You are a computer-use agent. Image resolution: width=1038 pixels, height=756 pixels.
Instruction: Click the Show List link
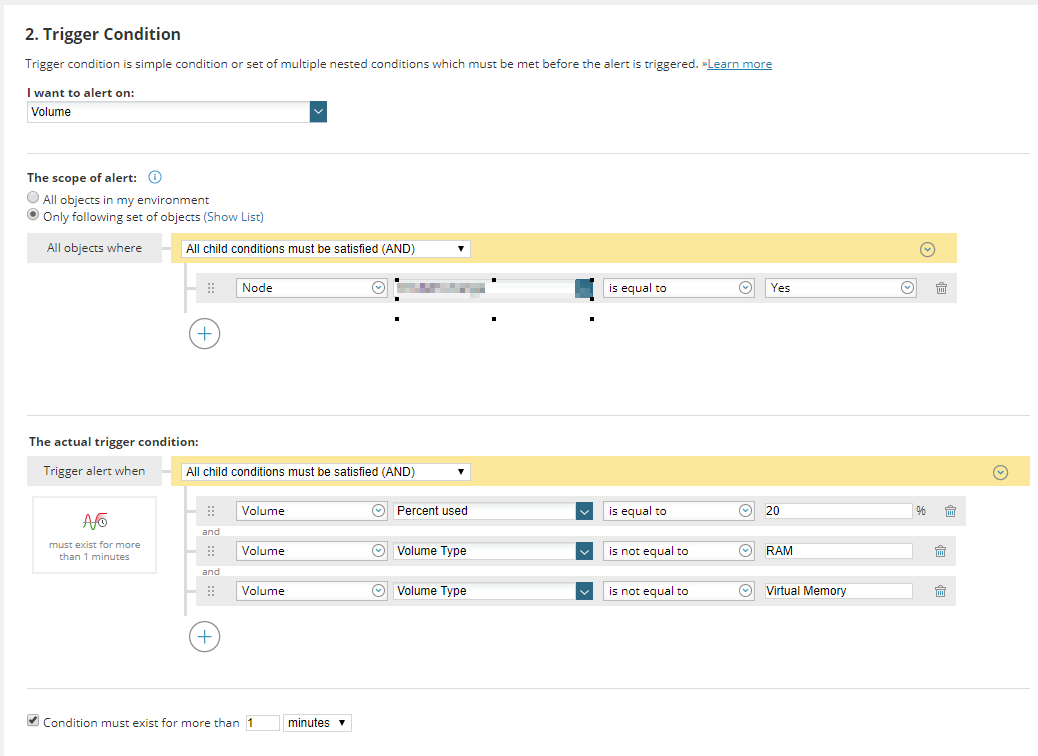pos(234,217)
